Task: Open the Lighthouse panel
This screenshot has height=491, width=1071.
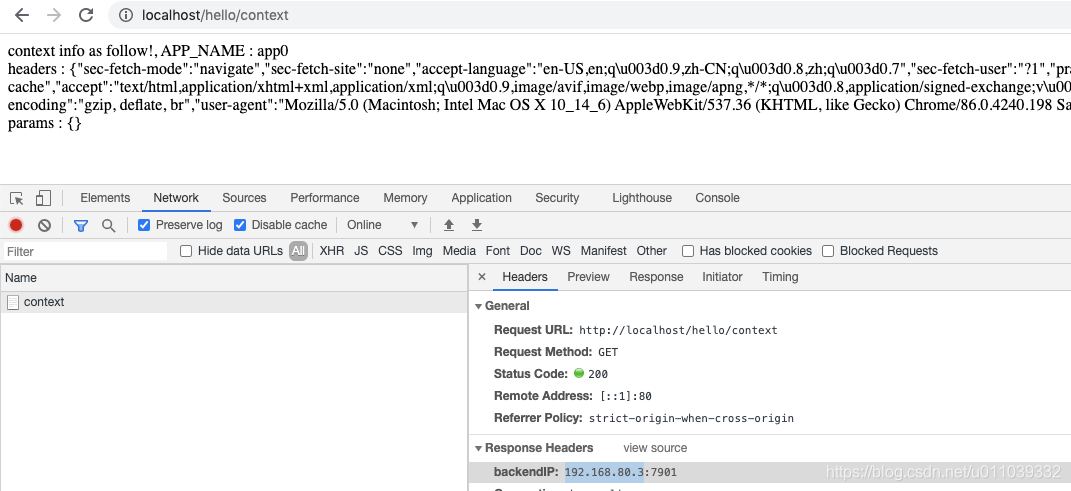Action: point(641,198)
